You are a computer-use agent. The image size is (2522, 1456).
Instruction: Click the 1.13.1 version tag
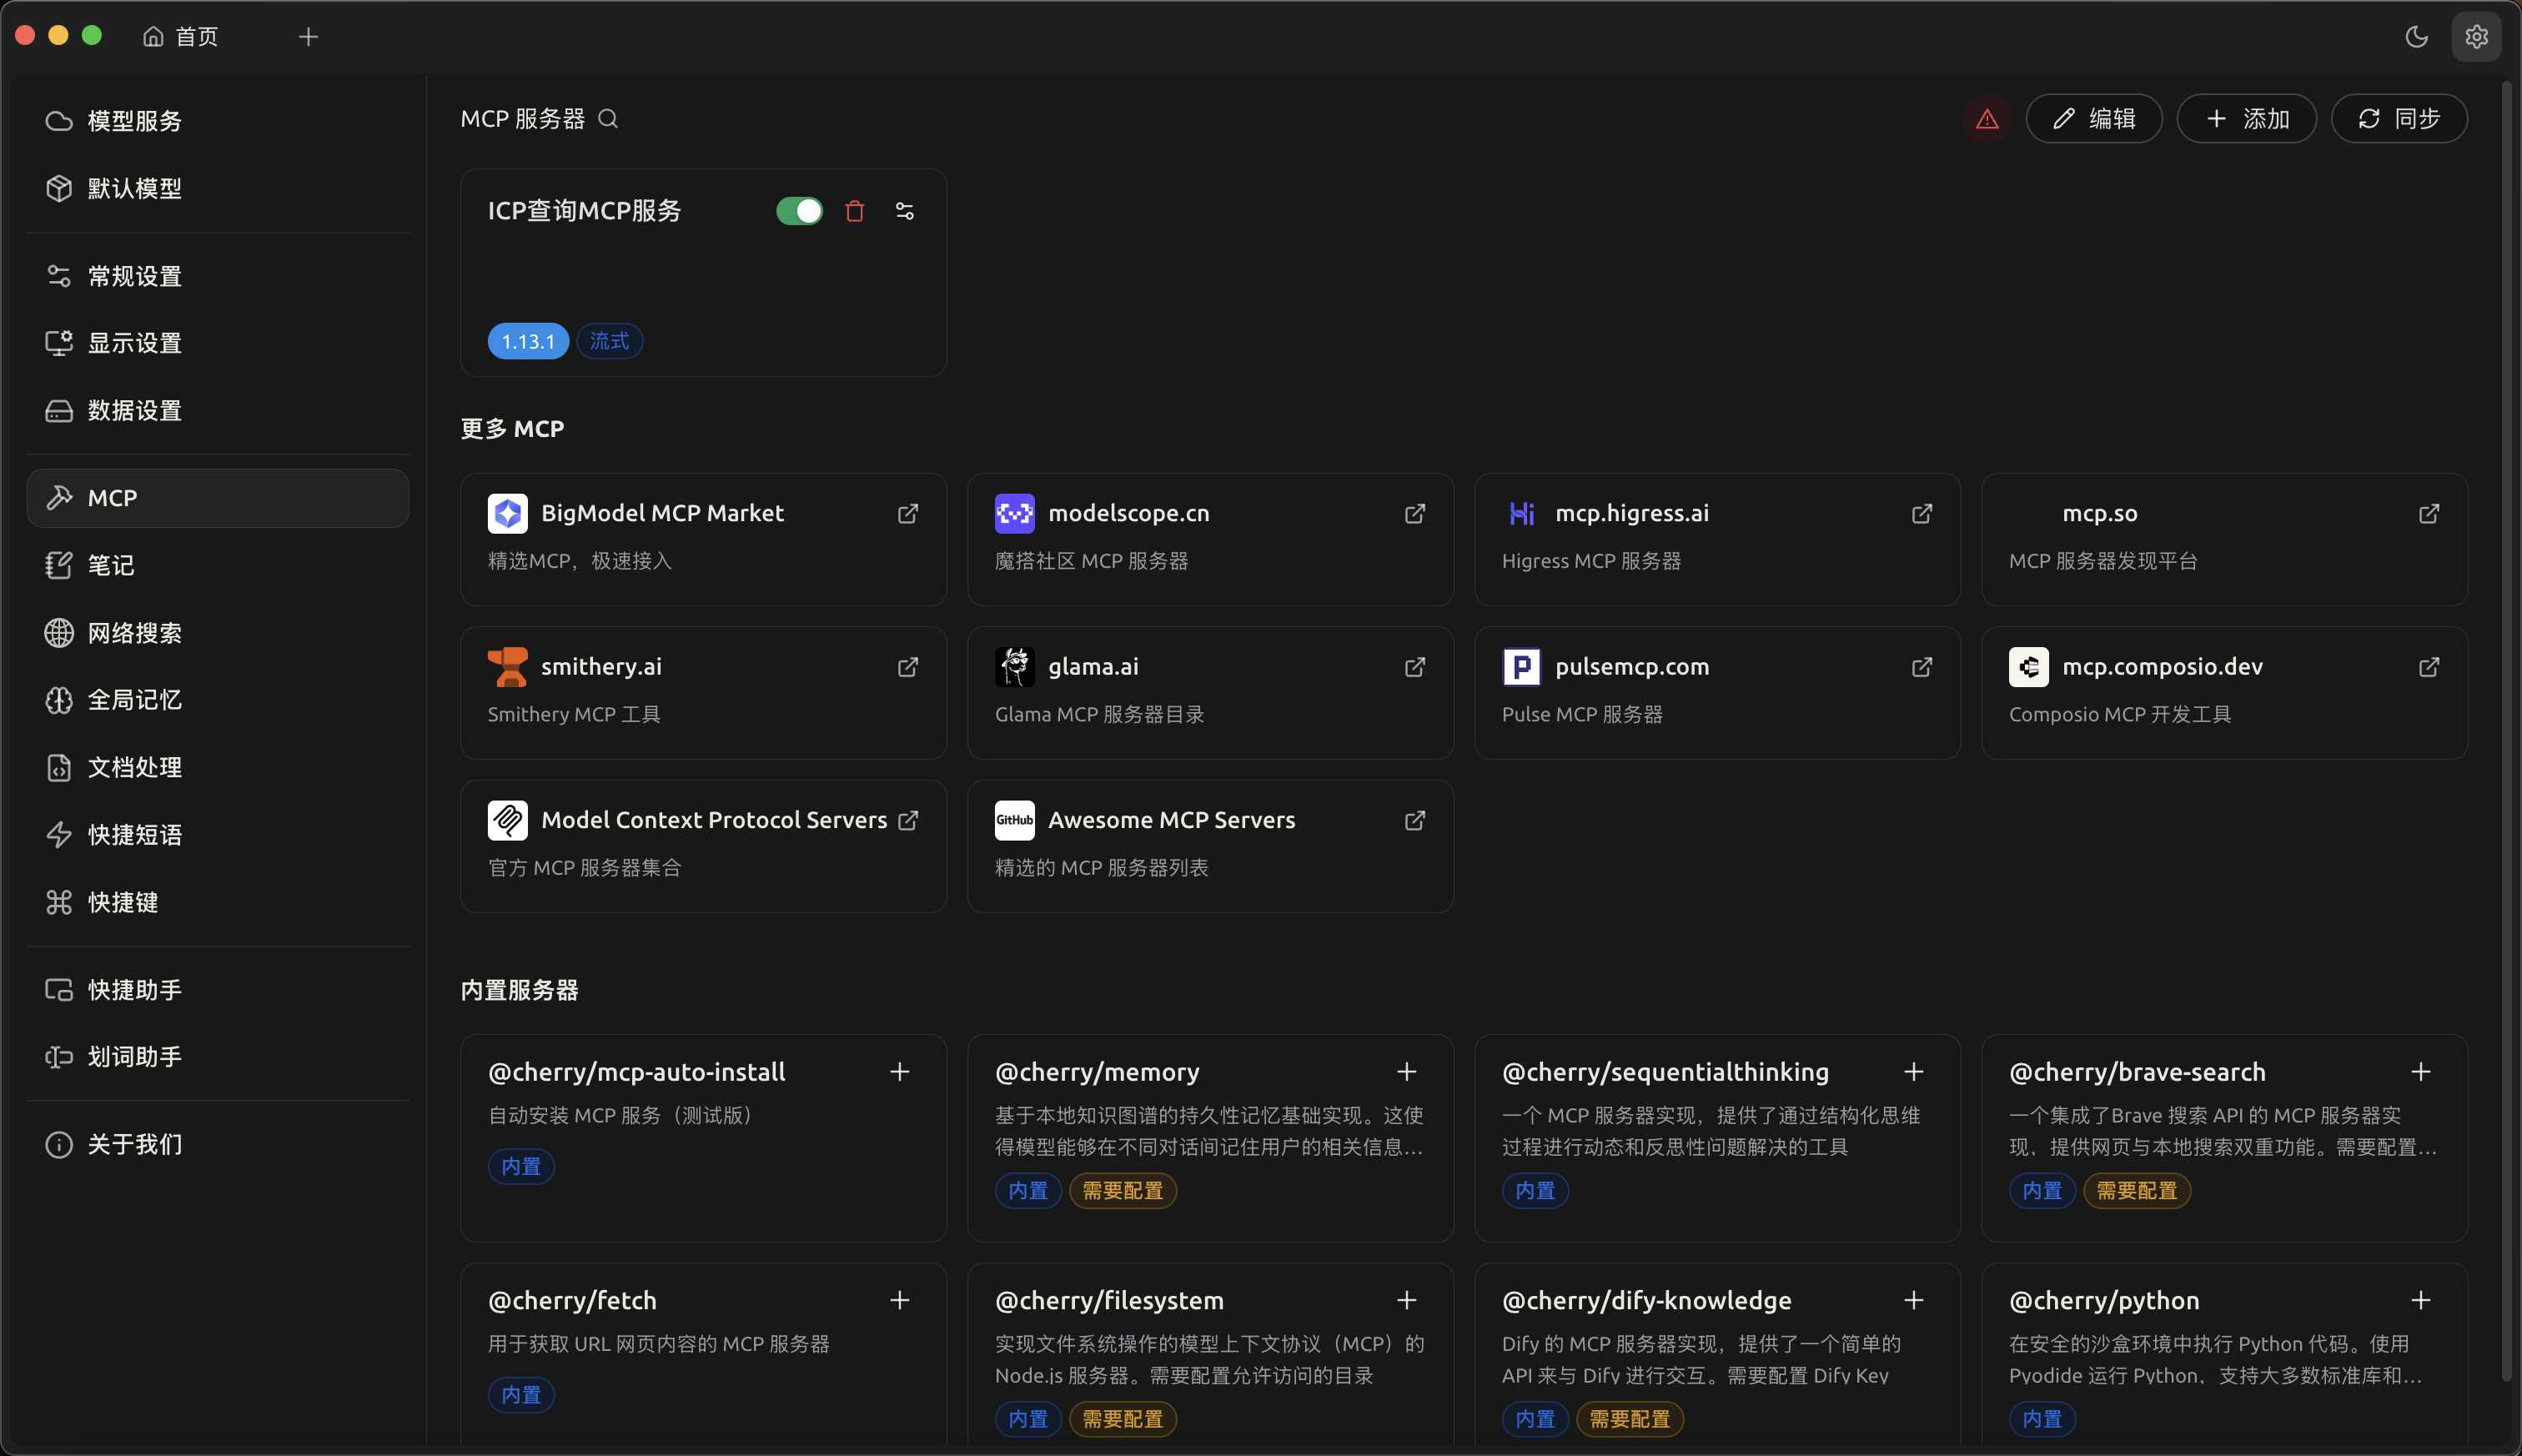tap(528, 341)
